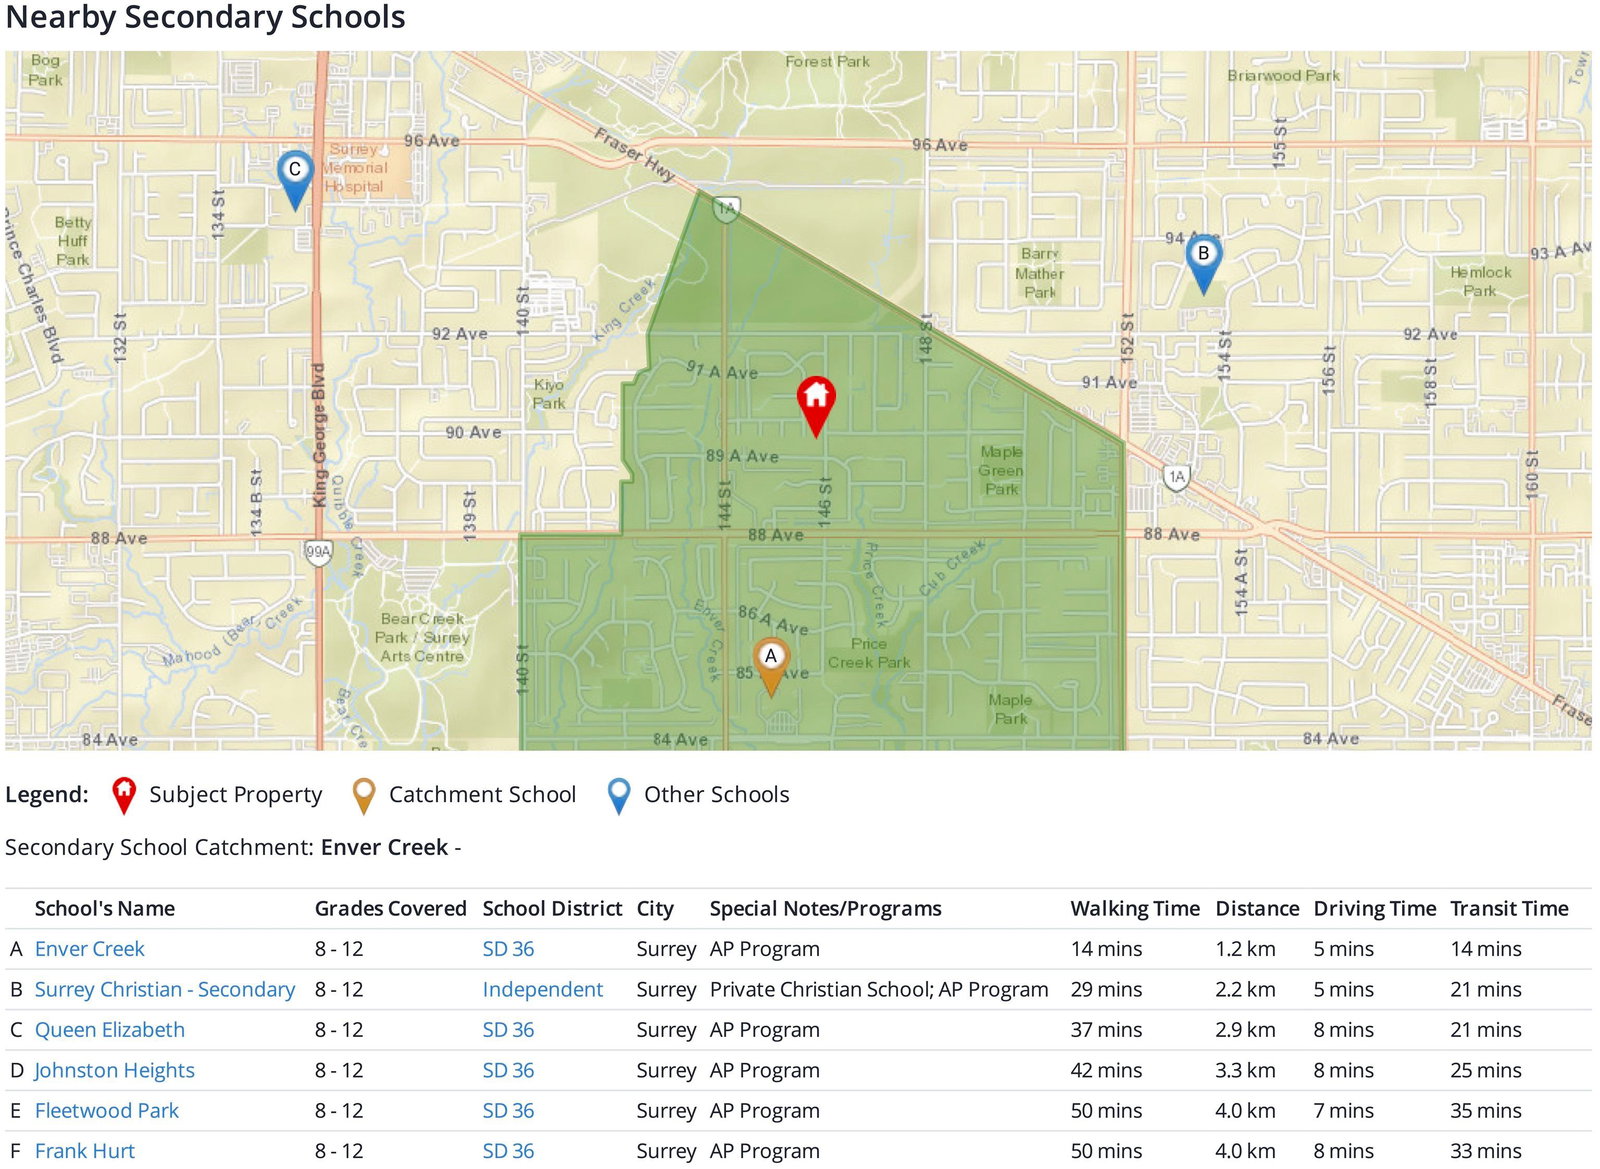
Task: Click the 1.2 km distance cell
Action: point(1246,949)
